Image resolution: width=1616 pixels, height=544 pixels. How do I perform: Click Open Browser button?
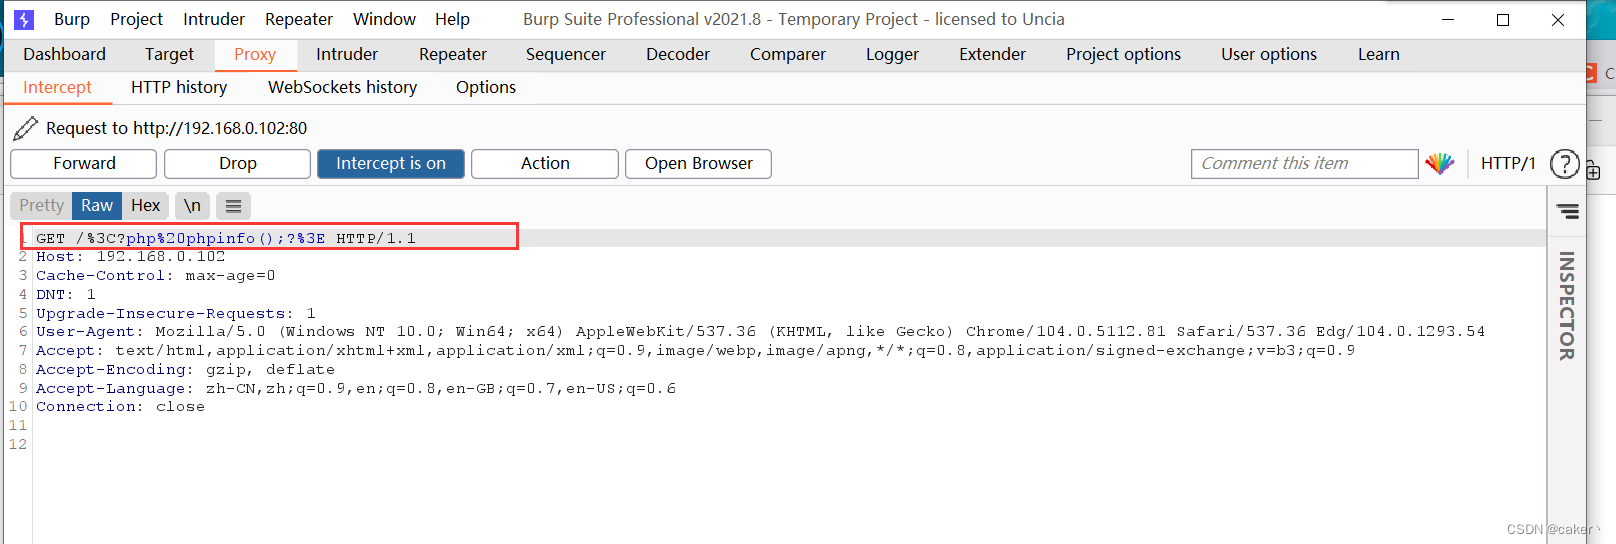pos(698,164)
